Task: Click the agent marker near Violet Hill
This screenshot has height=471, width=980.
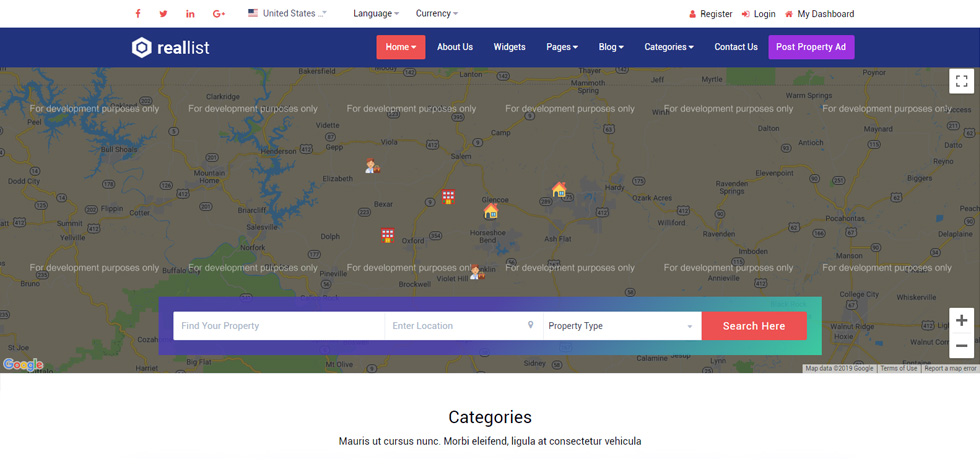Action: pyautogui.click(x=477, y=272)
